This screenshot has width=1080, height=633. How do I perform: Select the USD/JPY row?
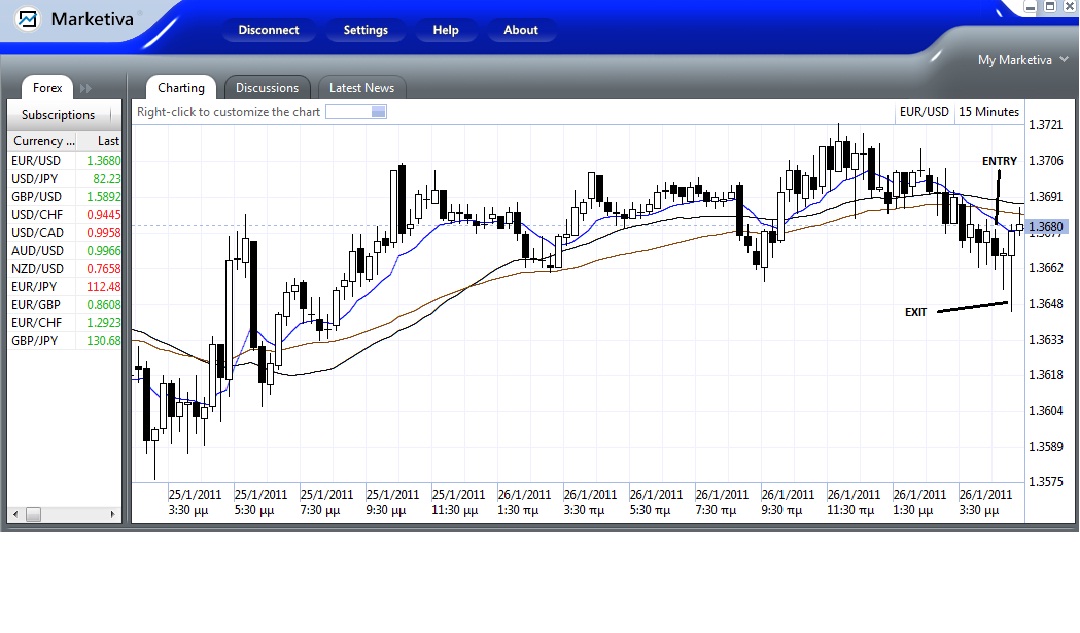click(65, 178)
